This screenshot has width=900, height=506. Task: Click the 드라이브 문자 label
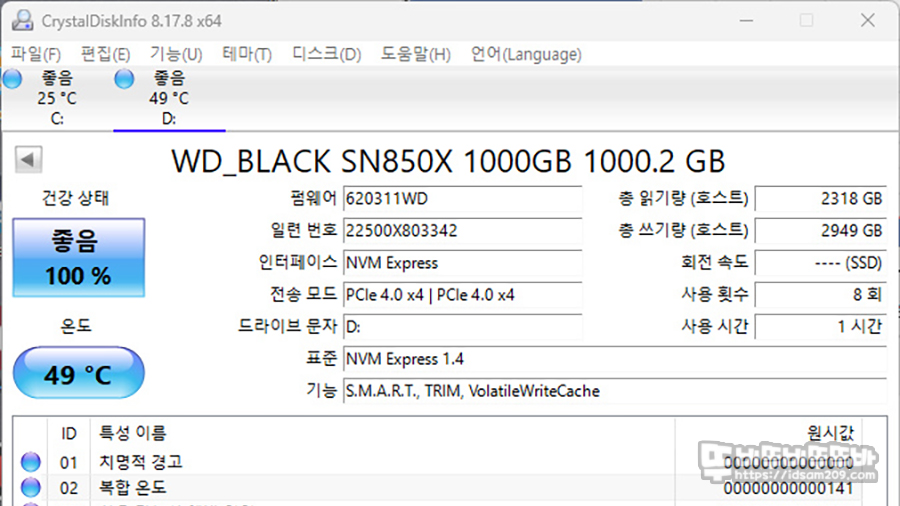(288, 326)
